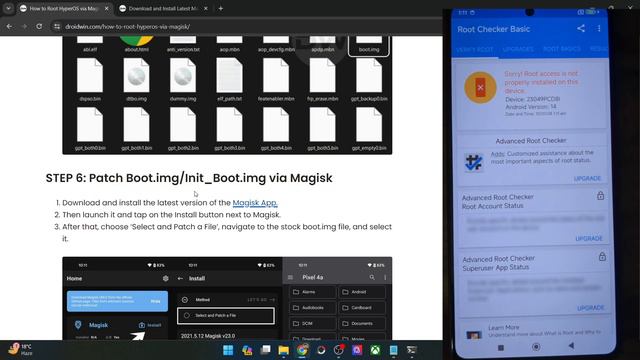Open the weather widget showing 18°C
640x360 pixels.
pos(20,349)
